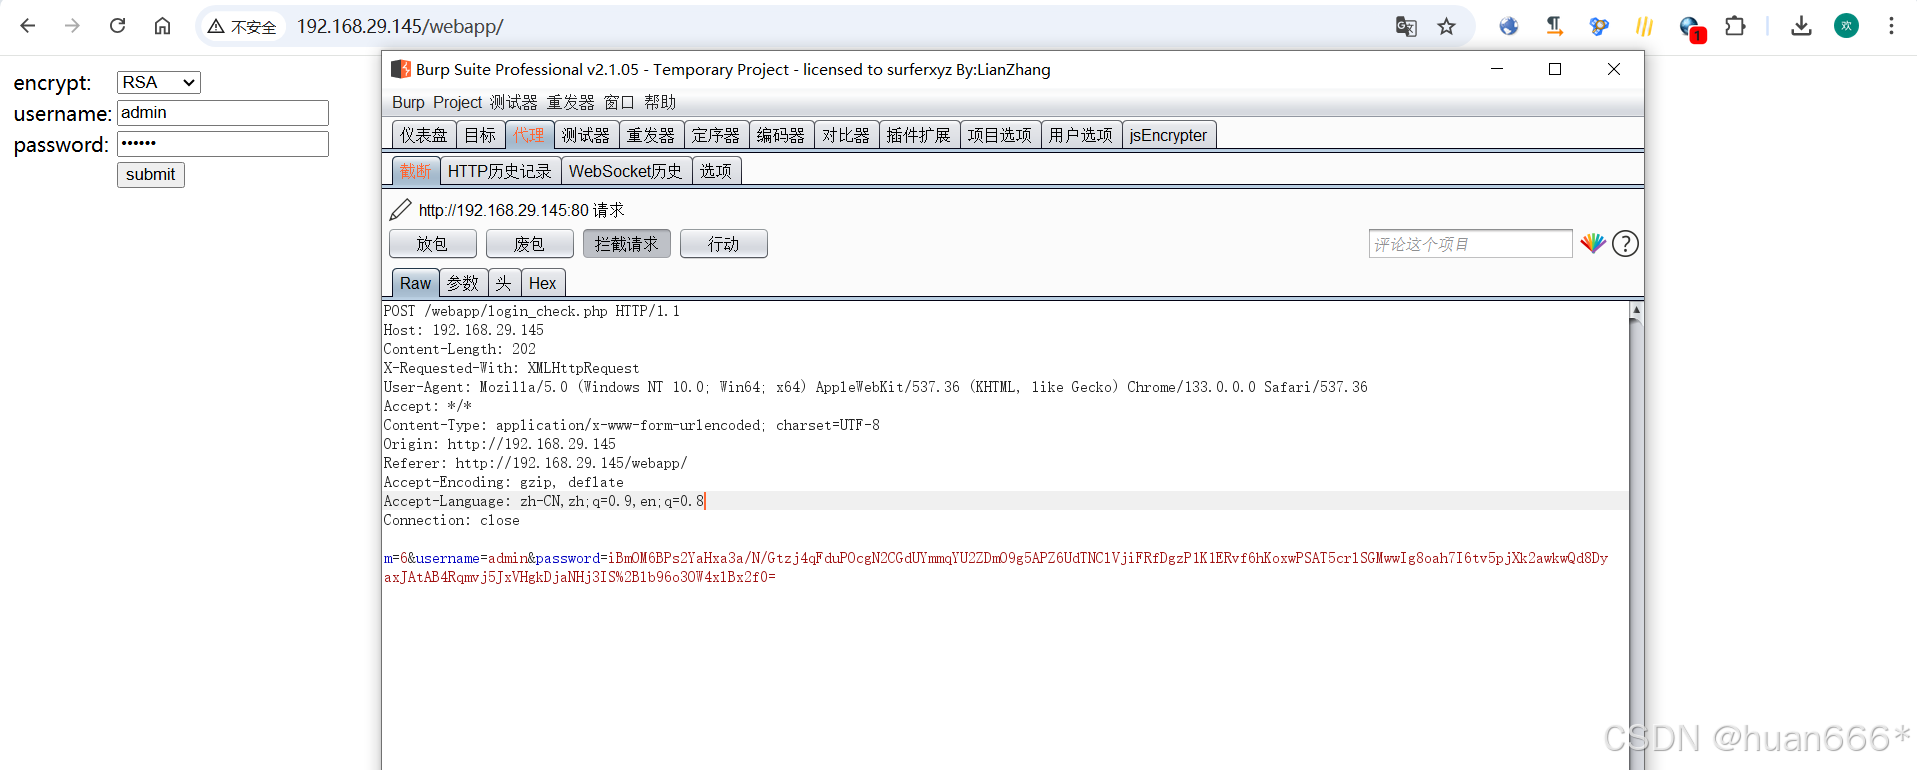Click the extension icon with red badge

tap(1692, 29)
